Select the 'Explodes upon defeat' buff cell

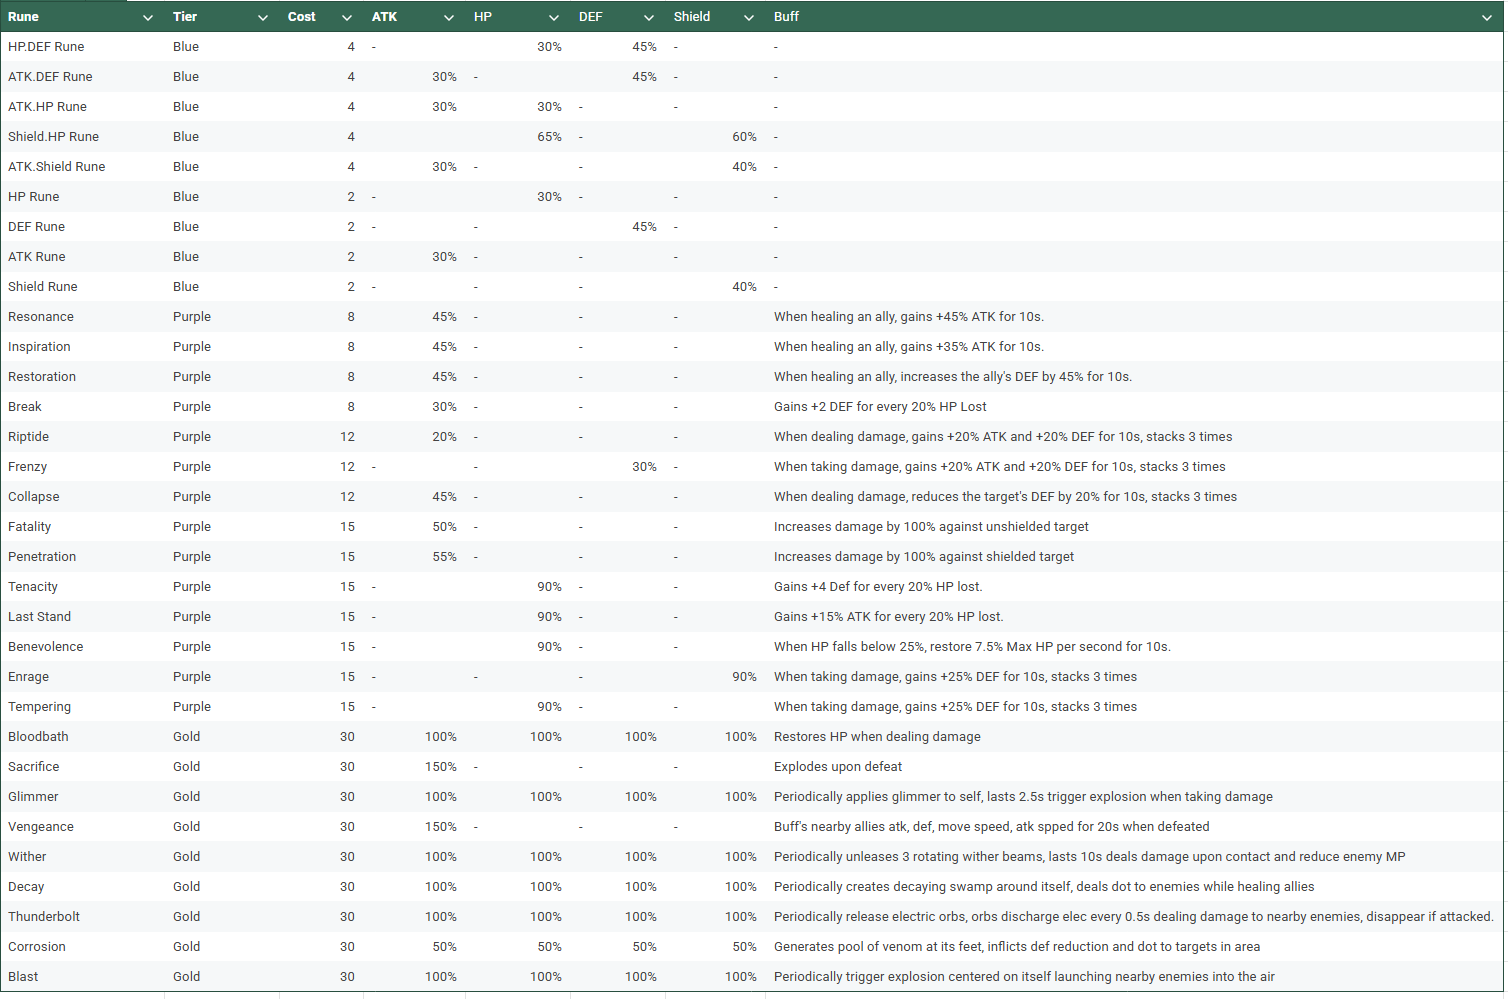1134,767
